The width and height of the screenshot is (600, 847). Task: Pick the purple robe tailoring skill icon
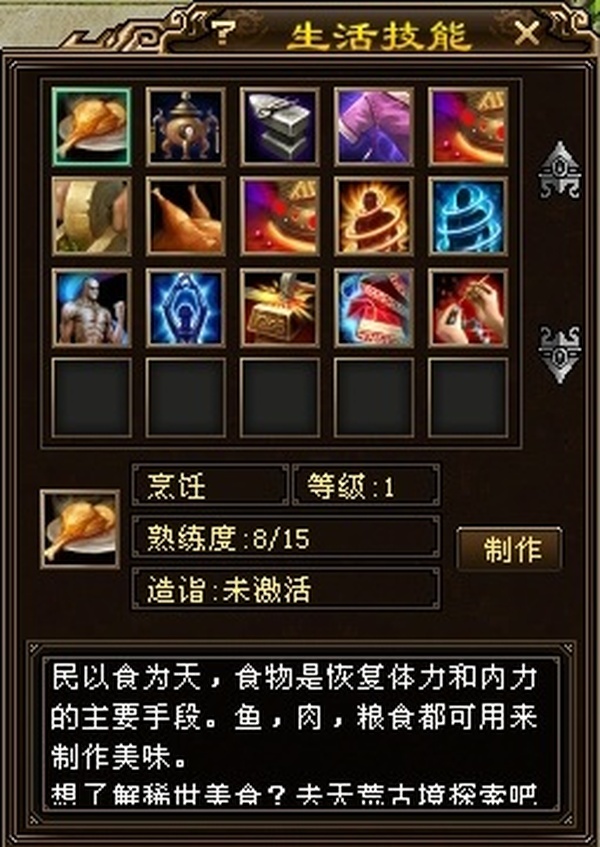point(374,126)
